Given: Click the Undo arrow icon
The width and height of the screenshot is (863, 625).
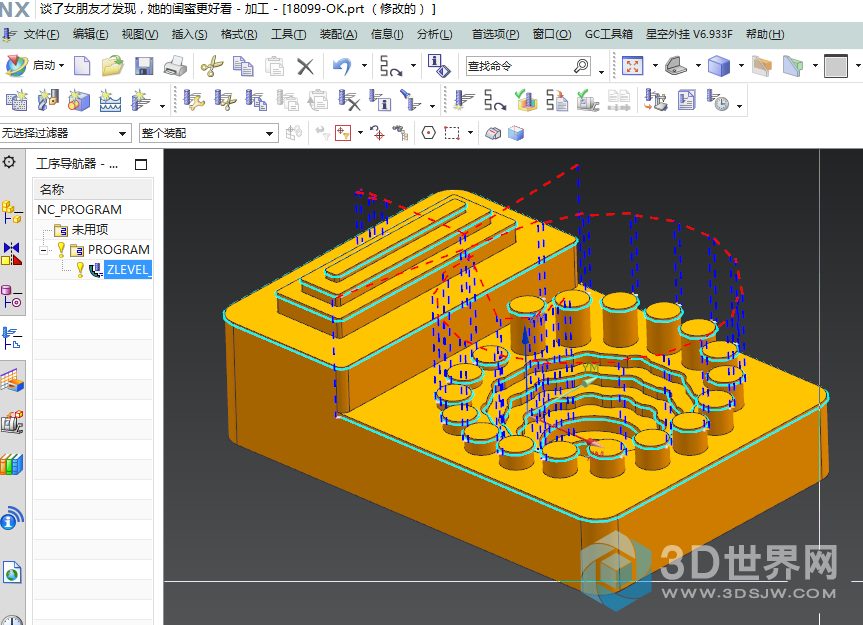Looking at the screenshot, I should (x=342, y=66).
